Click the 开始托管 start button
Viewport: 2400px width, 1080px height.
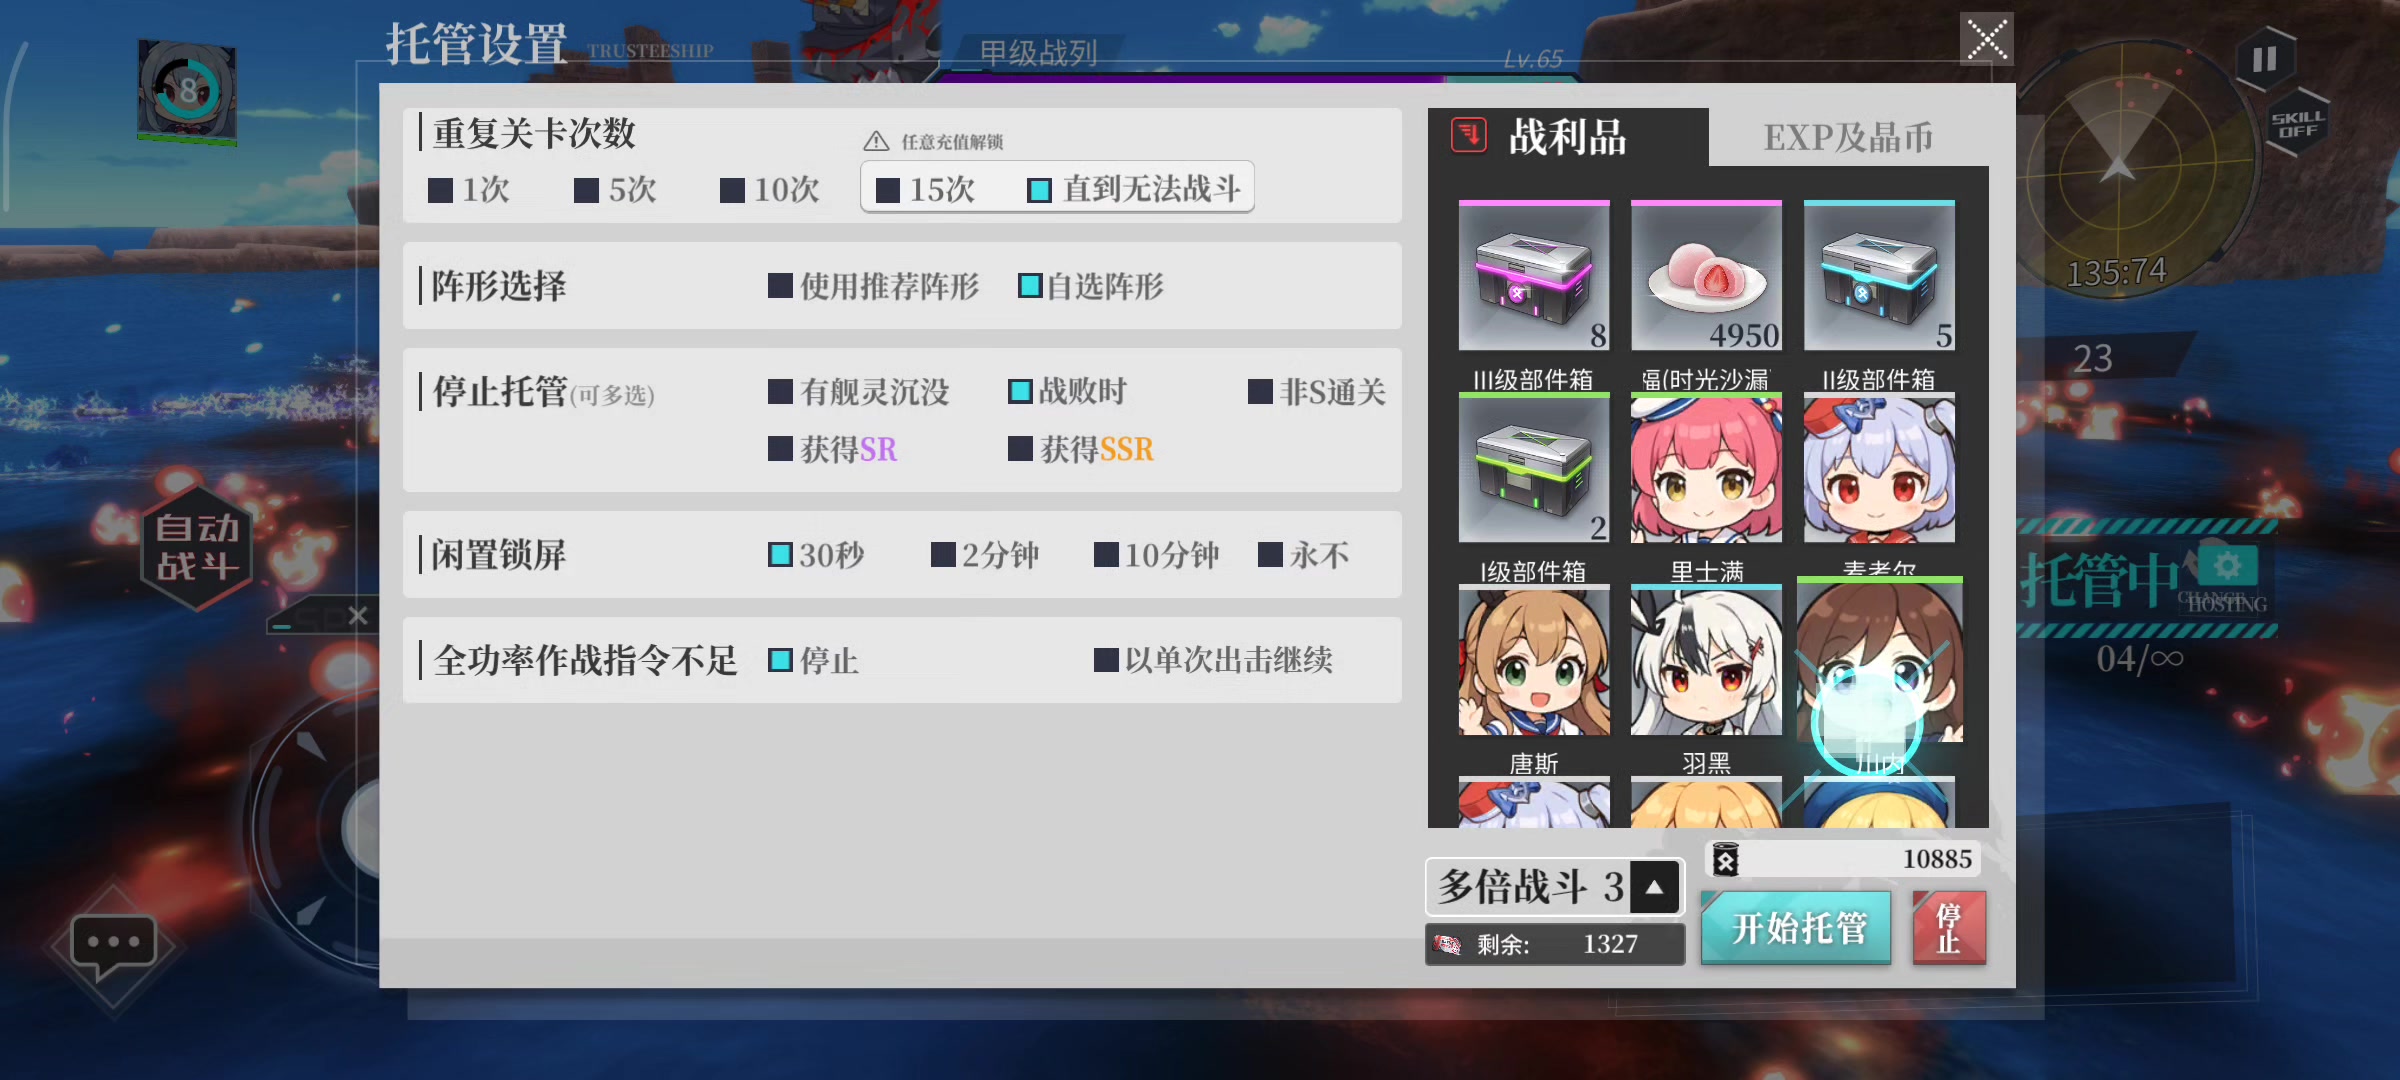[1796, 928]
